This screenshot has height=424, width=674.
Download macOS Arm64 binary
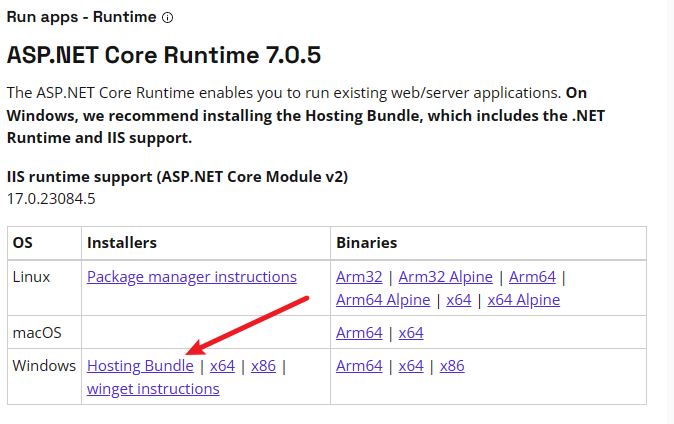click(x=359, y=333)
